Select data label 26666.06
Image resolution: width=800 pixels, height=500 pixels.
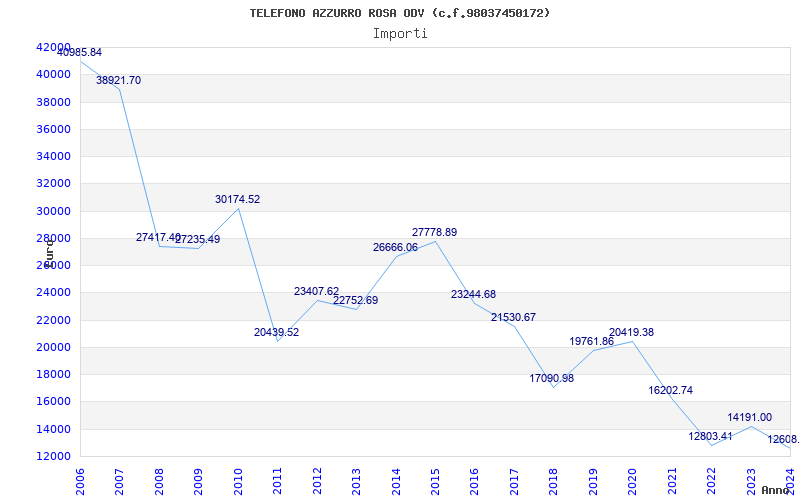click(x=395, y=247)
